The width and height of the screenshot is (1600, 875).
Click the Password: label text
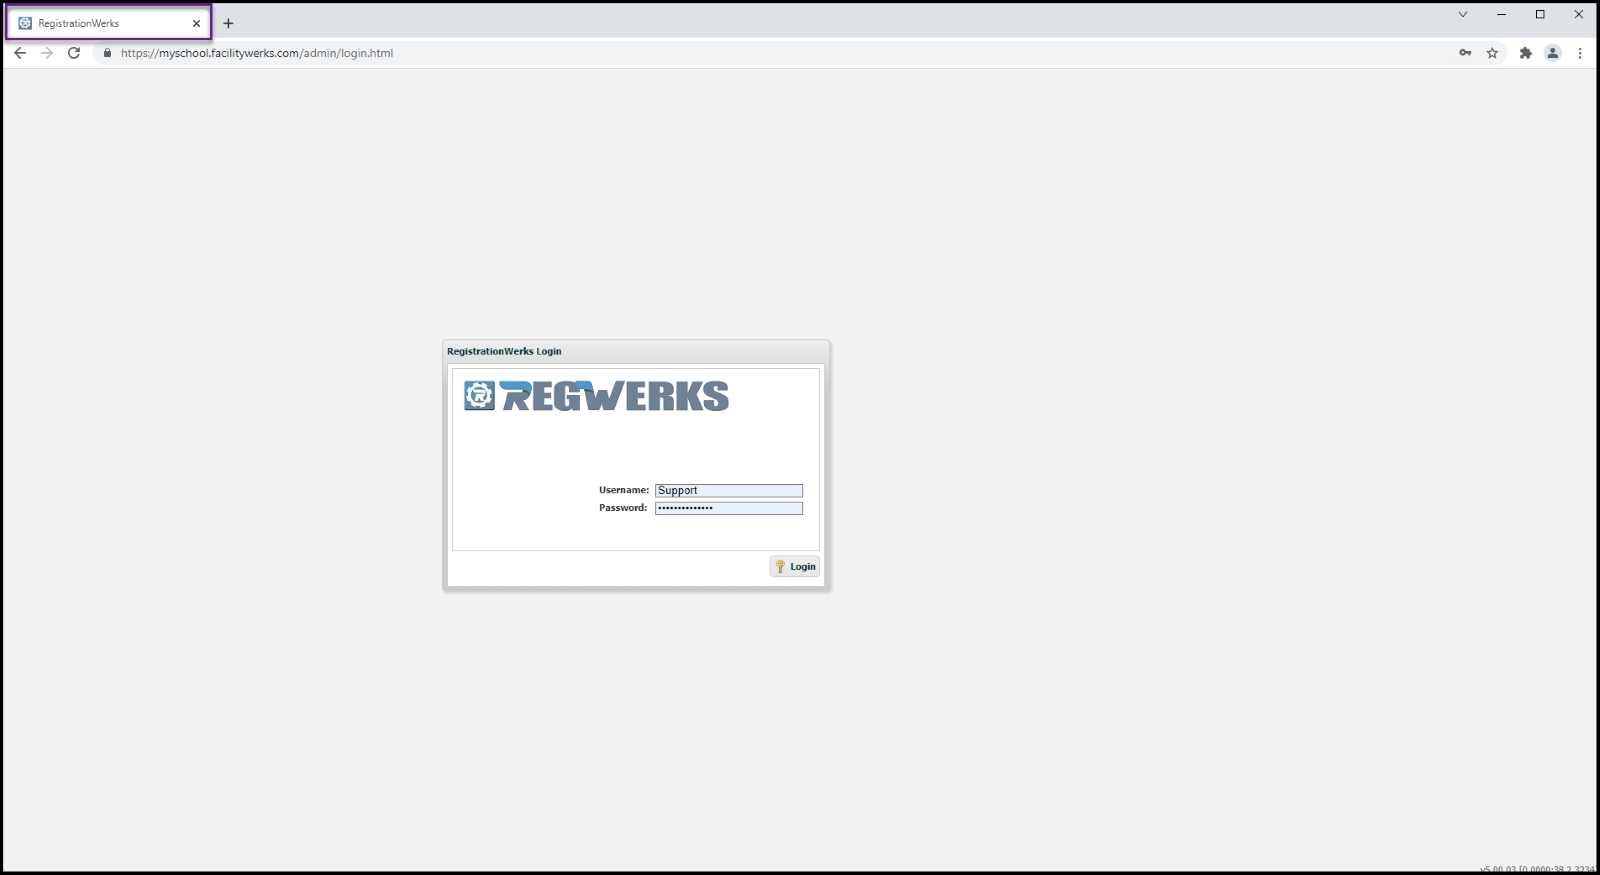623,508
